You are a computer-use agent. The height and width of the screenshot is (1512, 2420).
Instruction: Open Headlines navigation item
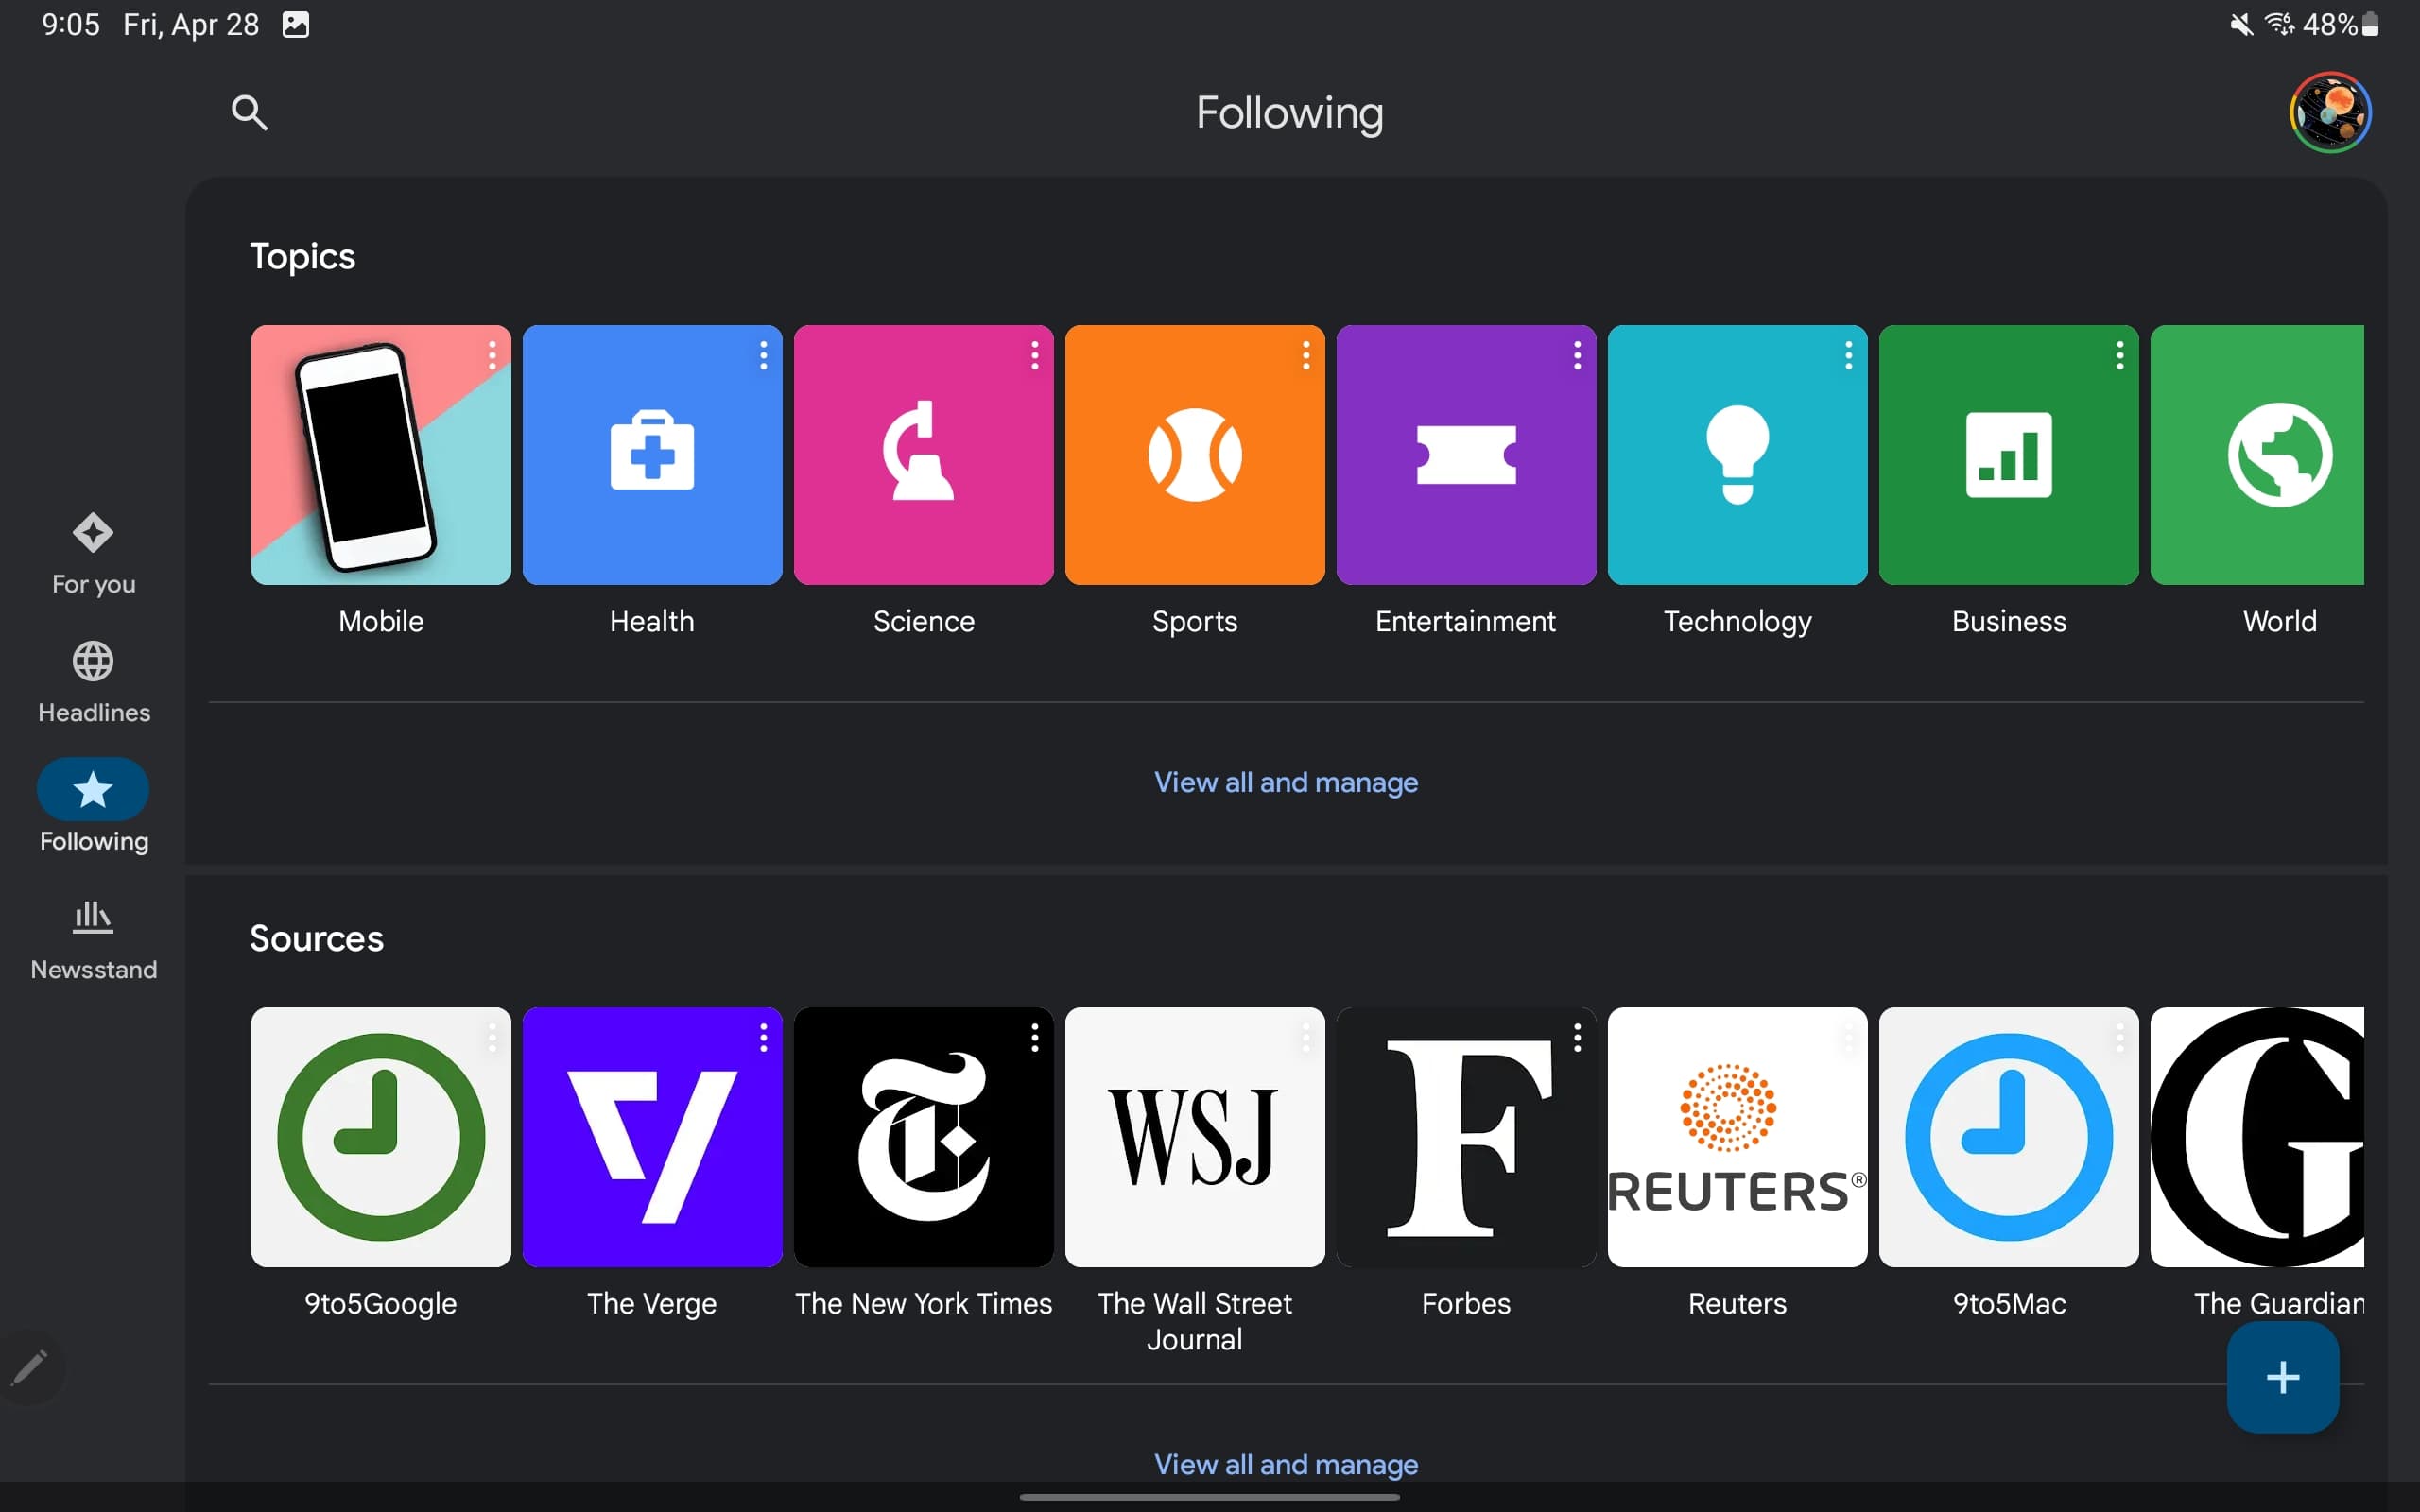tap(93, 682)
